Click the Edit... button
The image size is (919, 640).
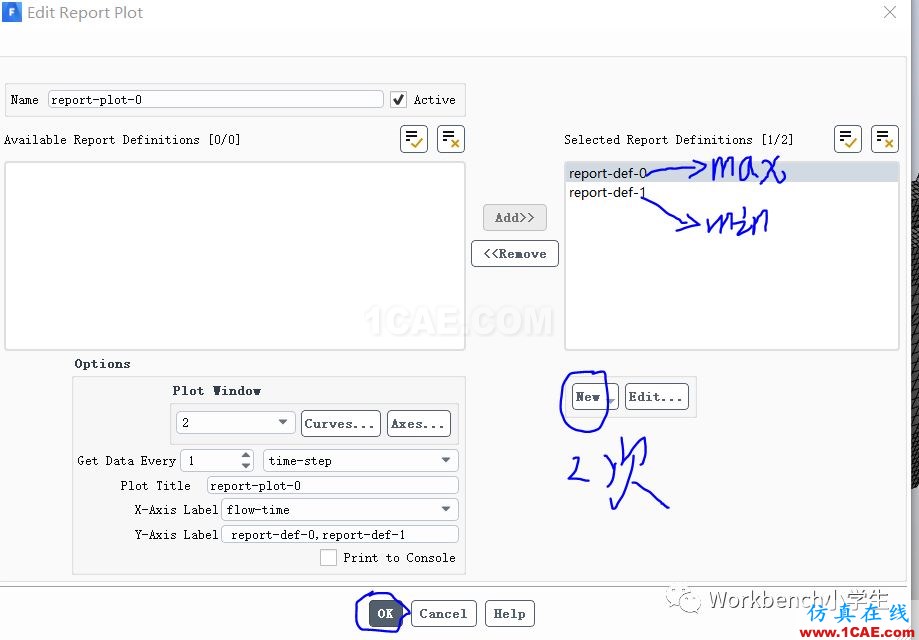click(x=656, y=397)
